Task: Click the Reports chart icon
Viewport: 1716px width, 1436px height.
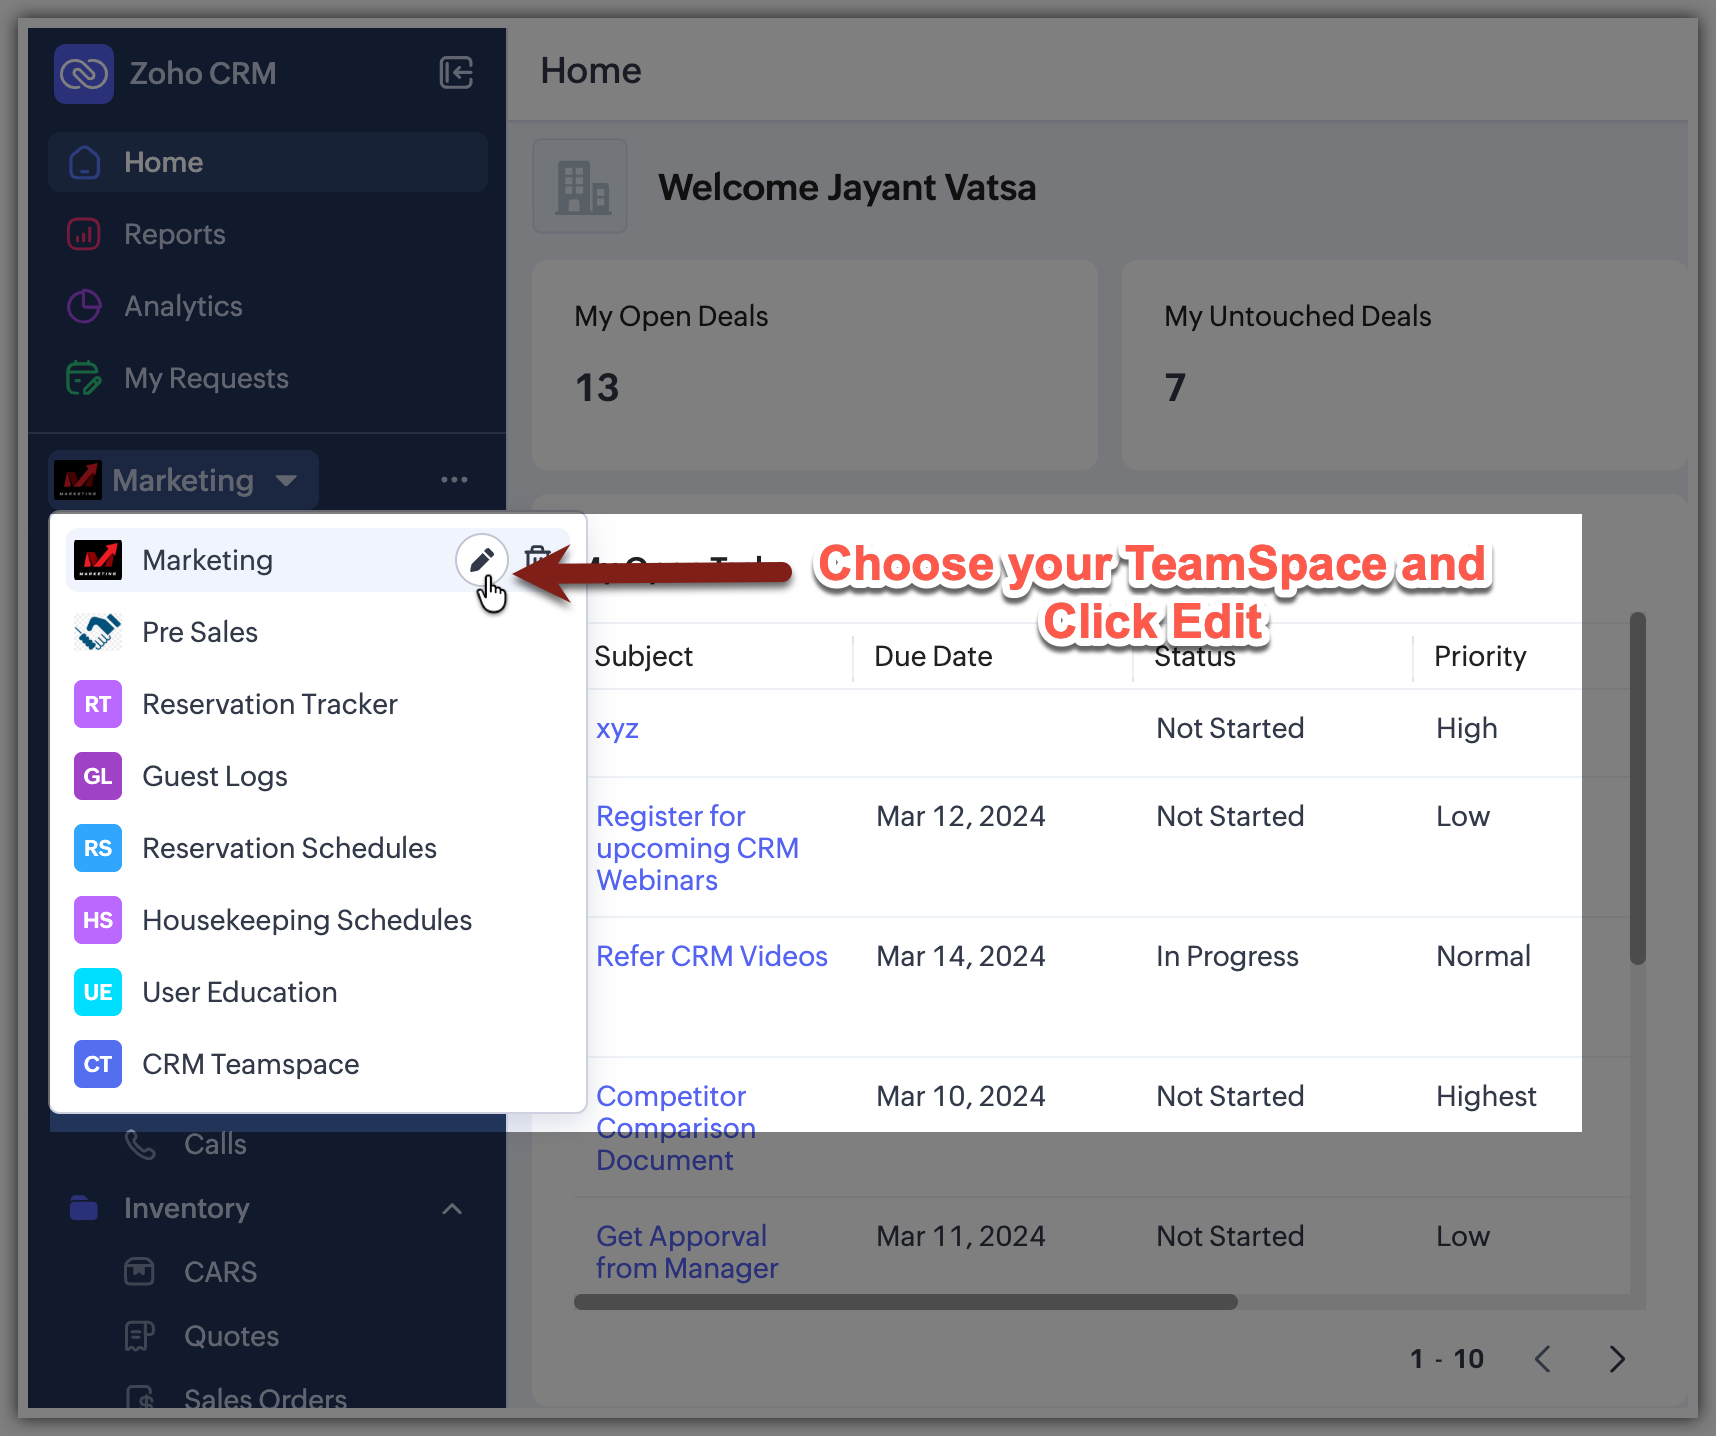Action: (x=84, y=234)
